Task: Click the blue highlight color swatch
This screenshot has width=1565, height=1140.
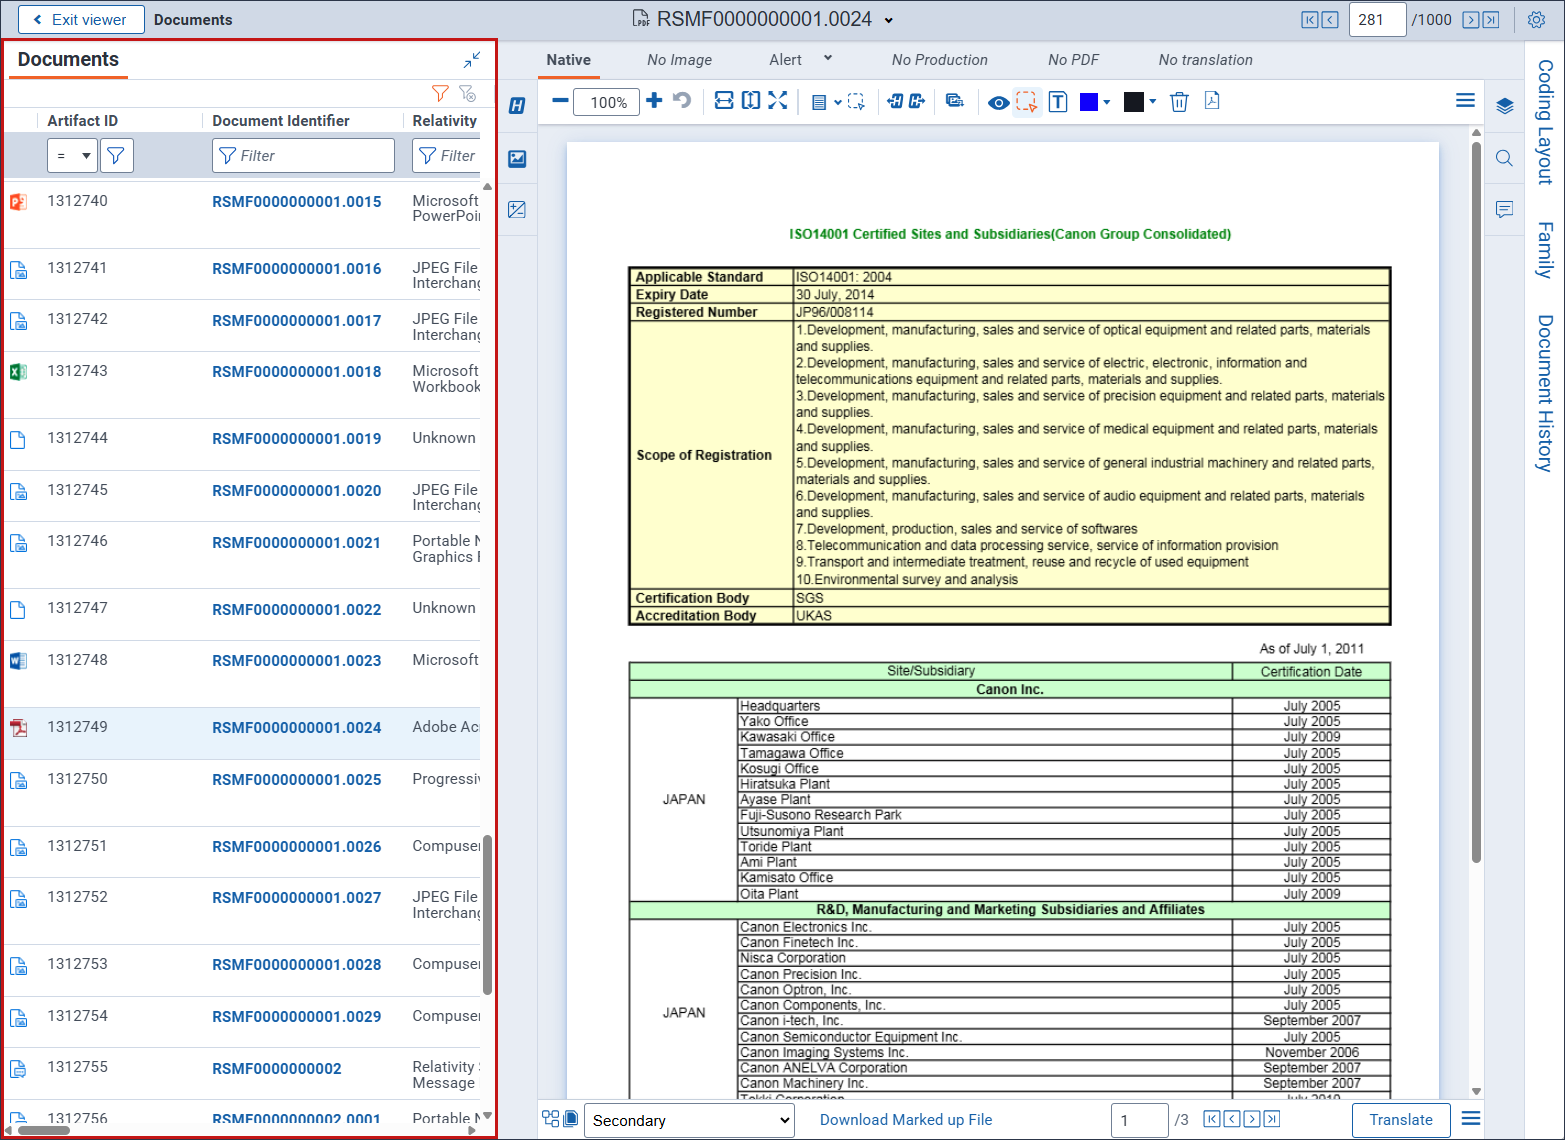Action: tap(1089, 102)
